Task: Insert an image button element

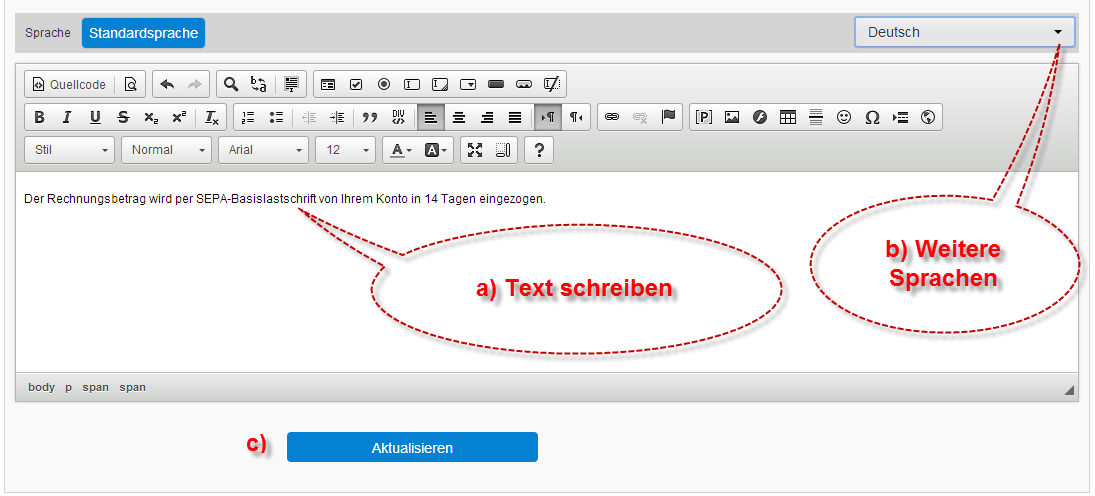Action: click(x=524, y=85)
